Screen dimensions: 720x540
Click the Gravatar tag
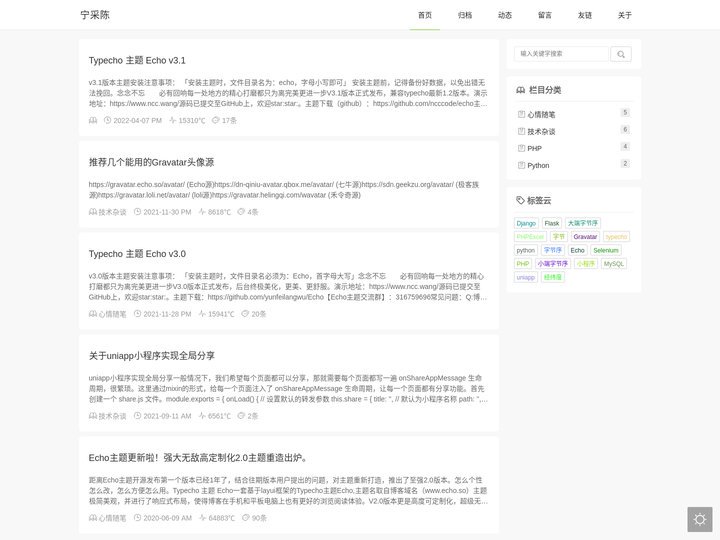[585, 236]
